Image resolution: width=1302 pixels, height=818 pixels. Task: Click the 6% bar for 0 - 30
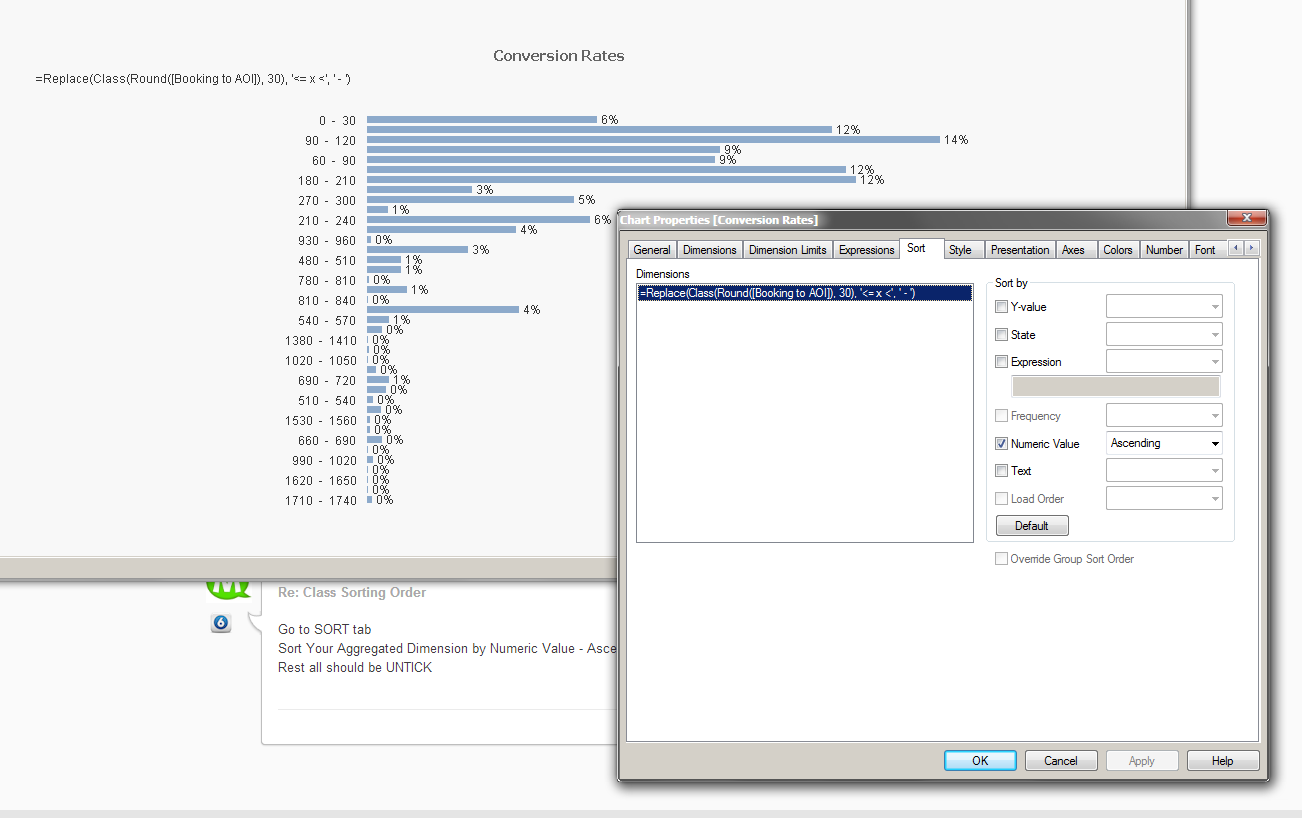pyautogui.click(x=482, y=119)
